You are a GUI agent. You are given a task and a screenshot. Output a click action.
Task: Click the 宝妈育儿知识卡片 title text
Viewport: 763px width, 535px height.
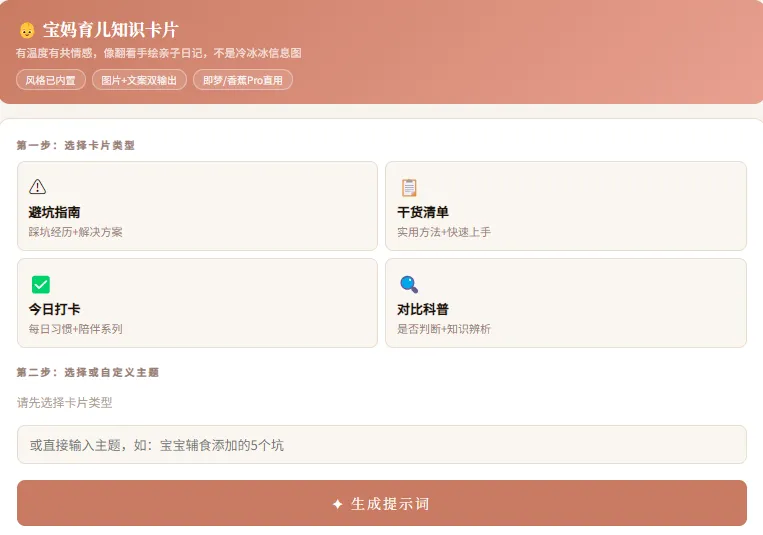click(110, 30)
